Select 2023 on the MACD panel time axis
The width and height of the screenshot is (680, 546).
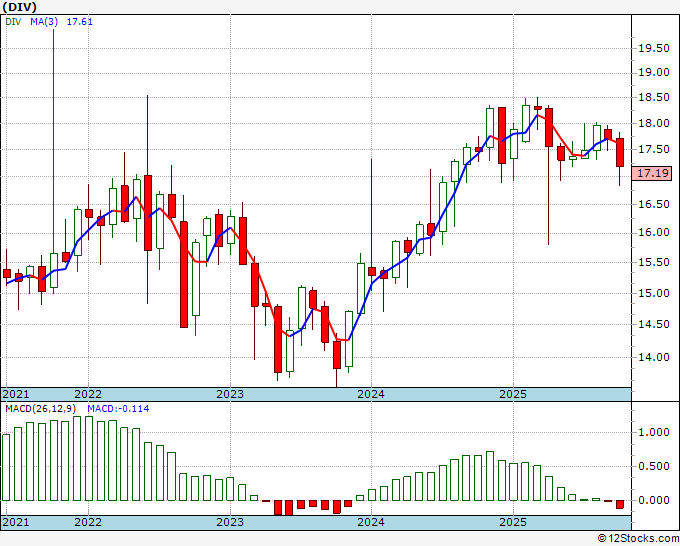tap(230, 522)
